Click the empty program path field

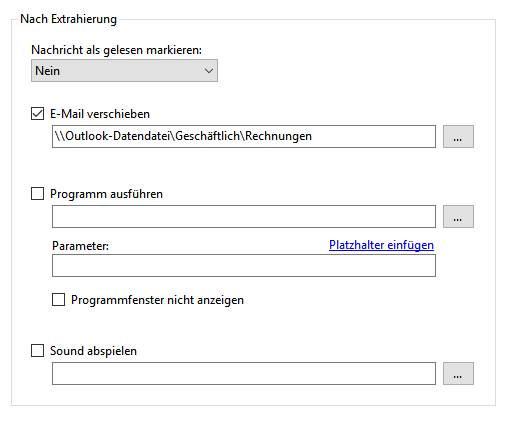tap(244, 217)
